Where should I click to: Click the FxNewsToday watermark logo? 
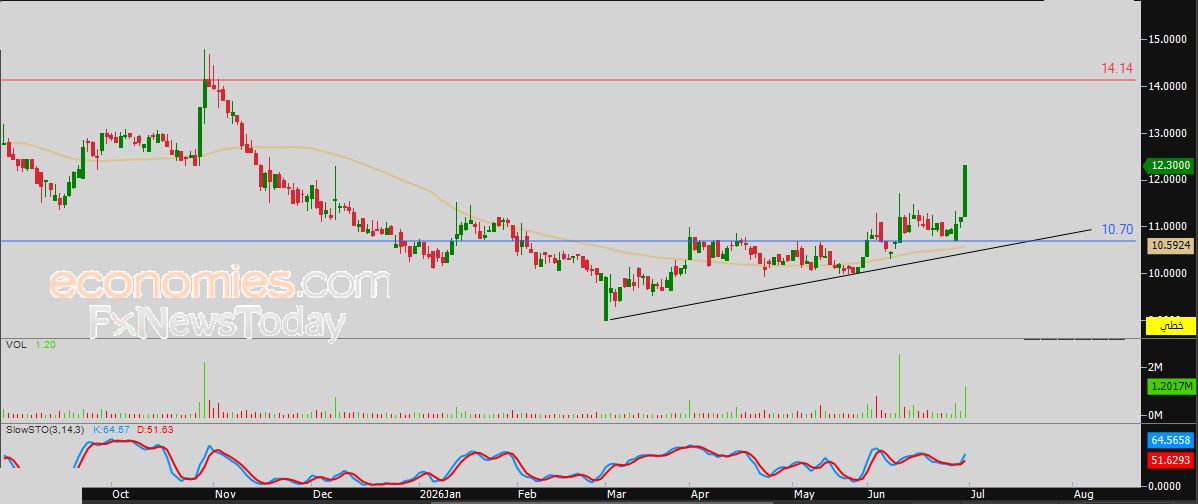[216, 323]
